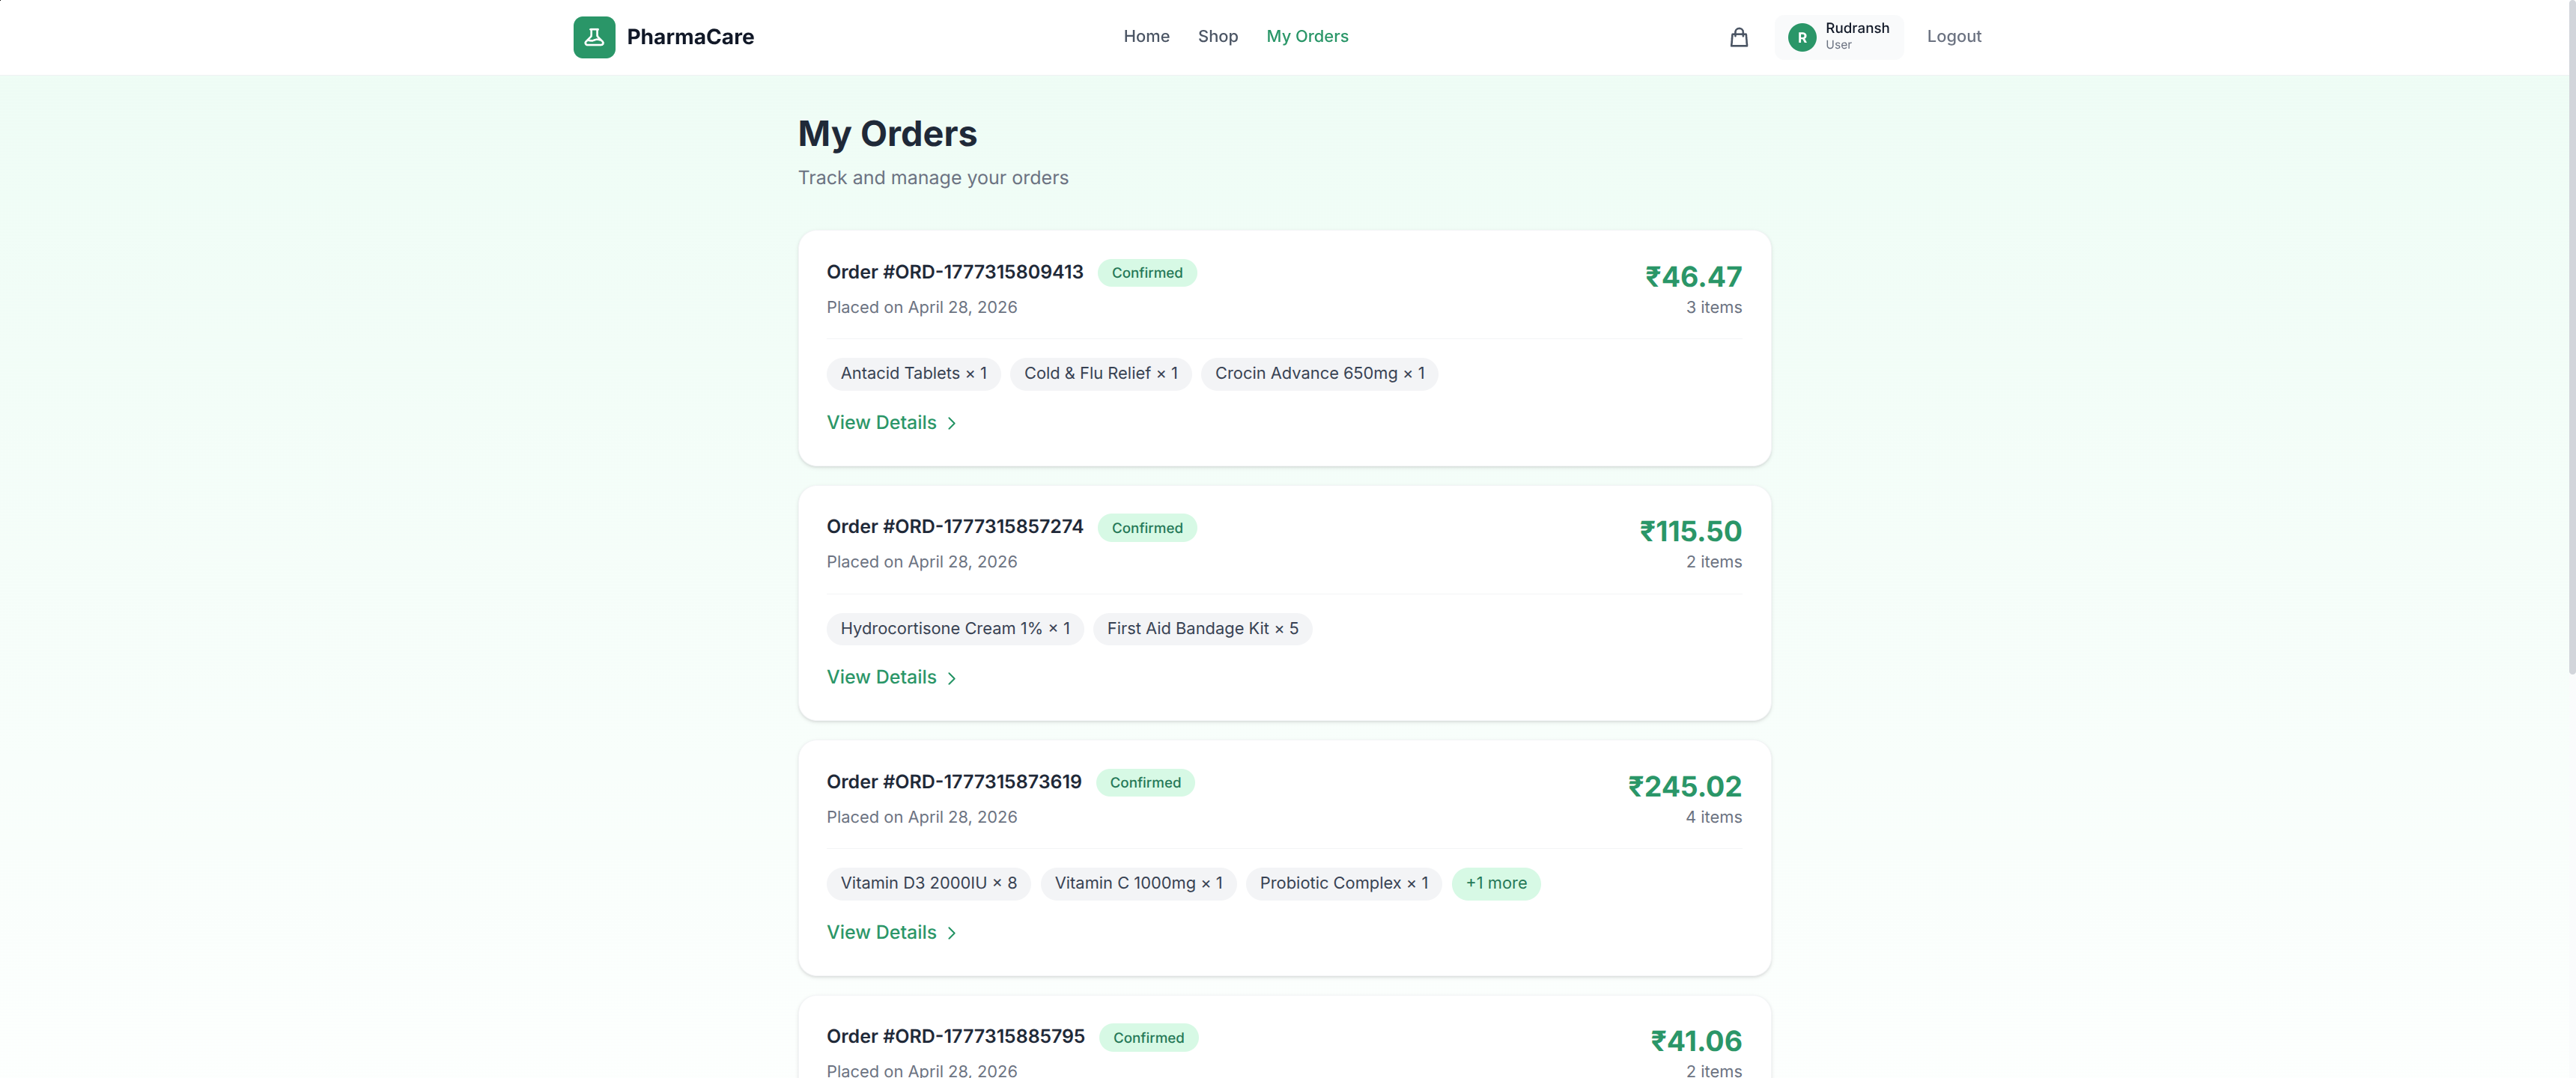Click the My Orders page heading
The height and width of the screenshot is (1078, 2576).
(887, 134)
